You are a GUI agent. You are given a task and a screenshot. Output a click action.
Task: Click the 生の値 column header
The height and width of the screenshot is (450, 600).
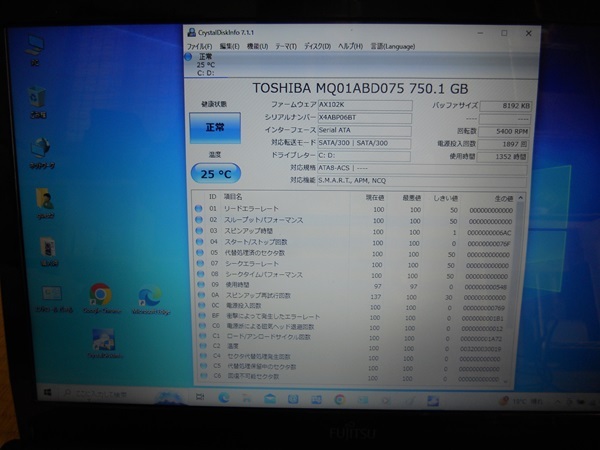[504, 199]
